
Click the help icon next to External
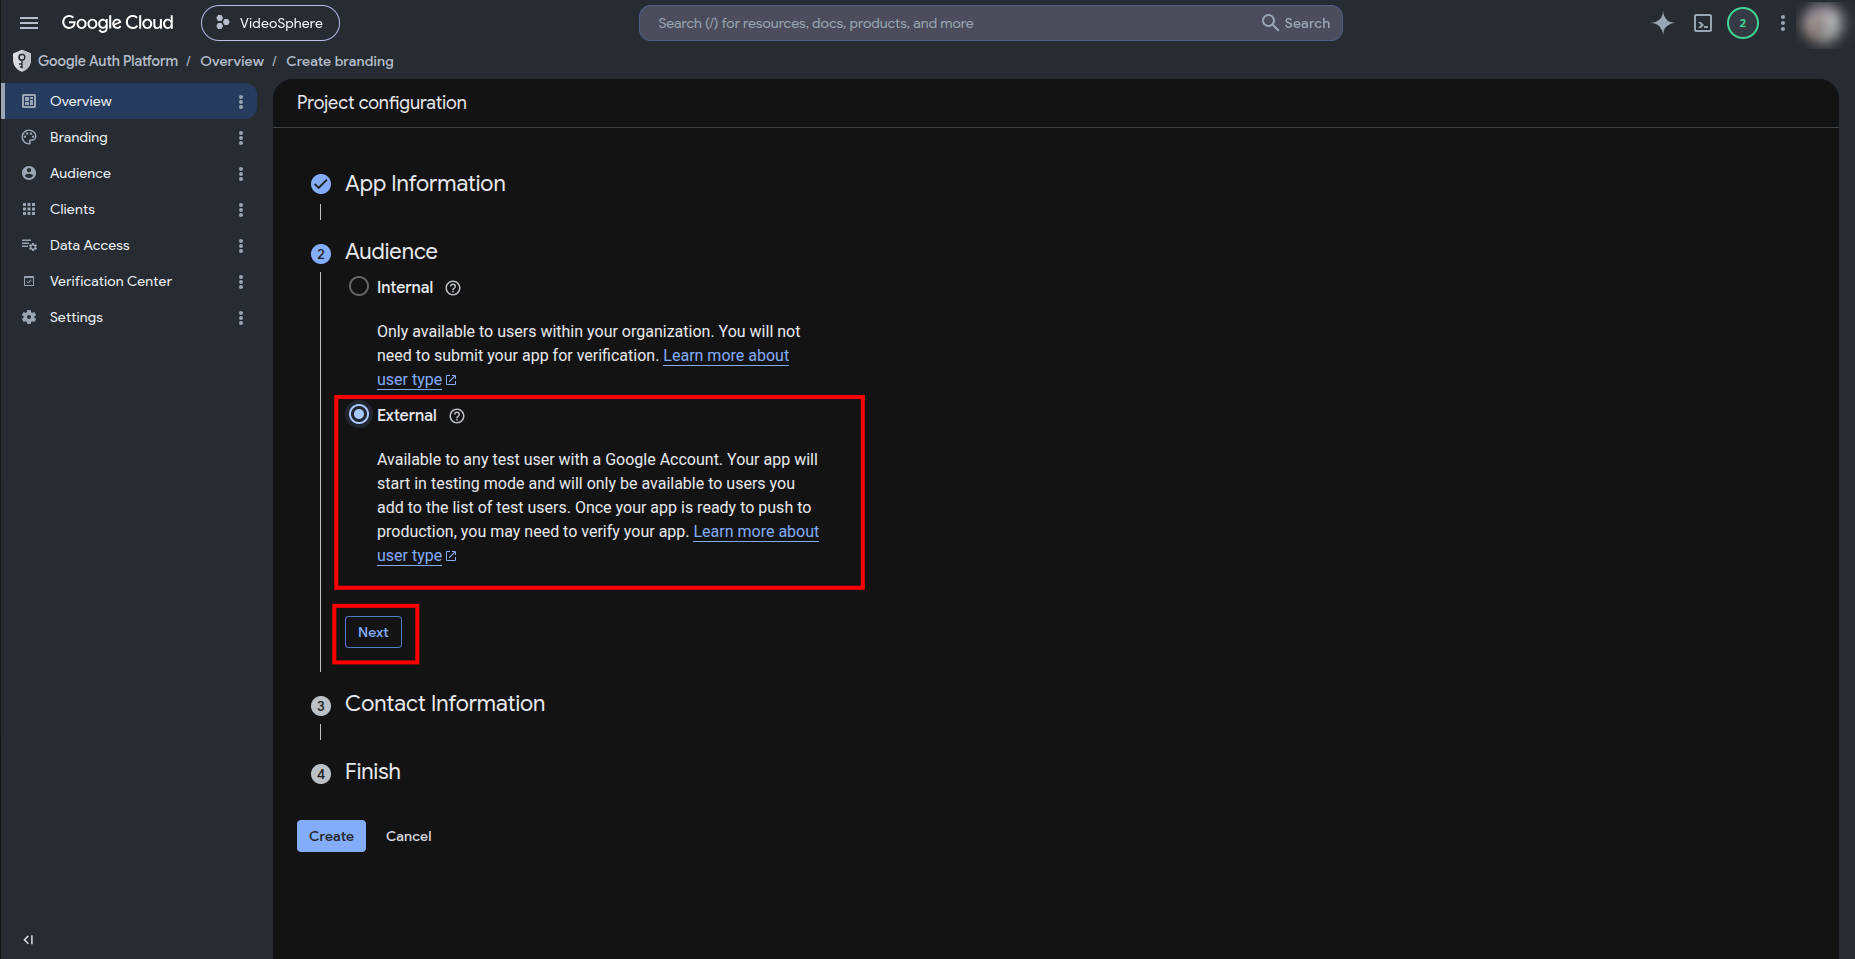[x=457, y=416]
